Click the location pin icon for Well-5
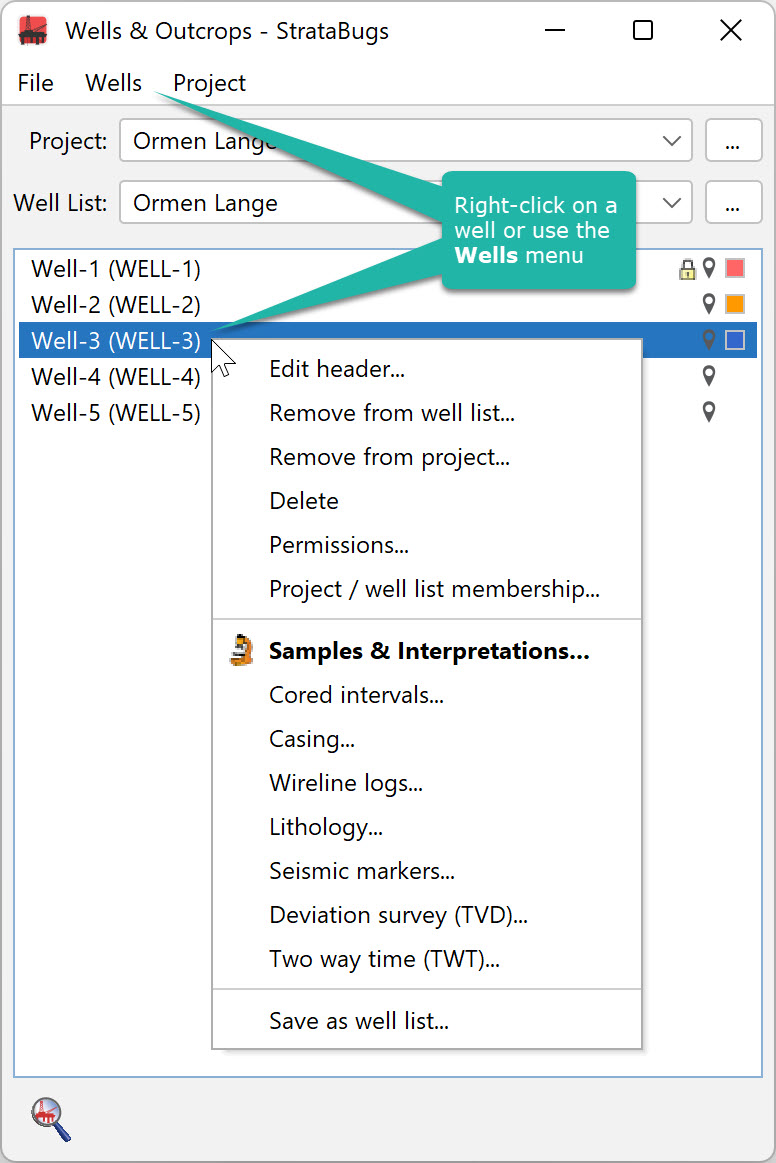The height and width of the screenshot is (1163, 776). pos(709,412)
